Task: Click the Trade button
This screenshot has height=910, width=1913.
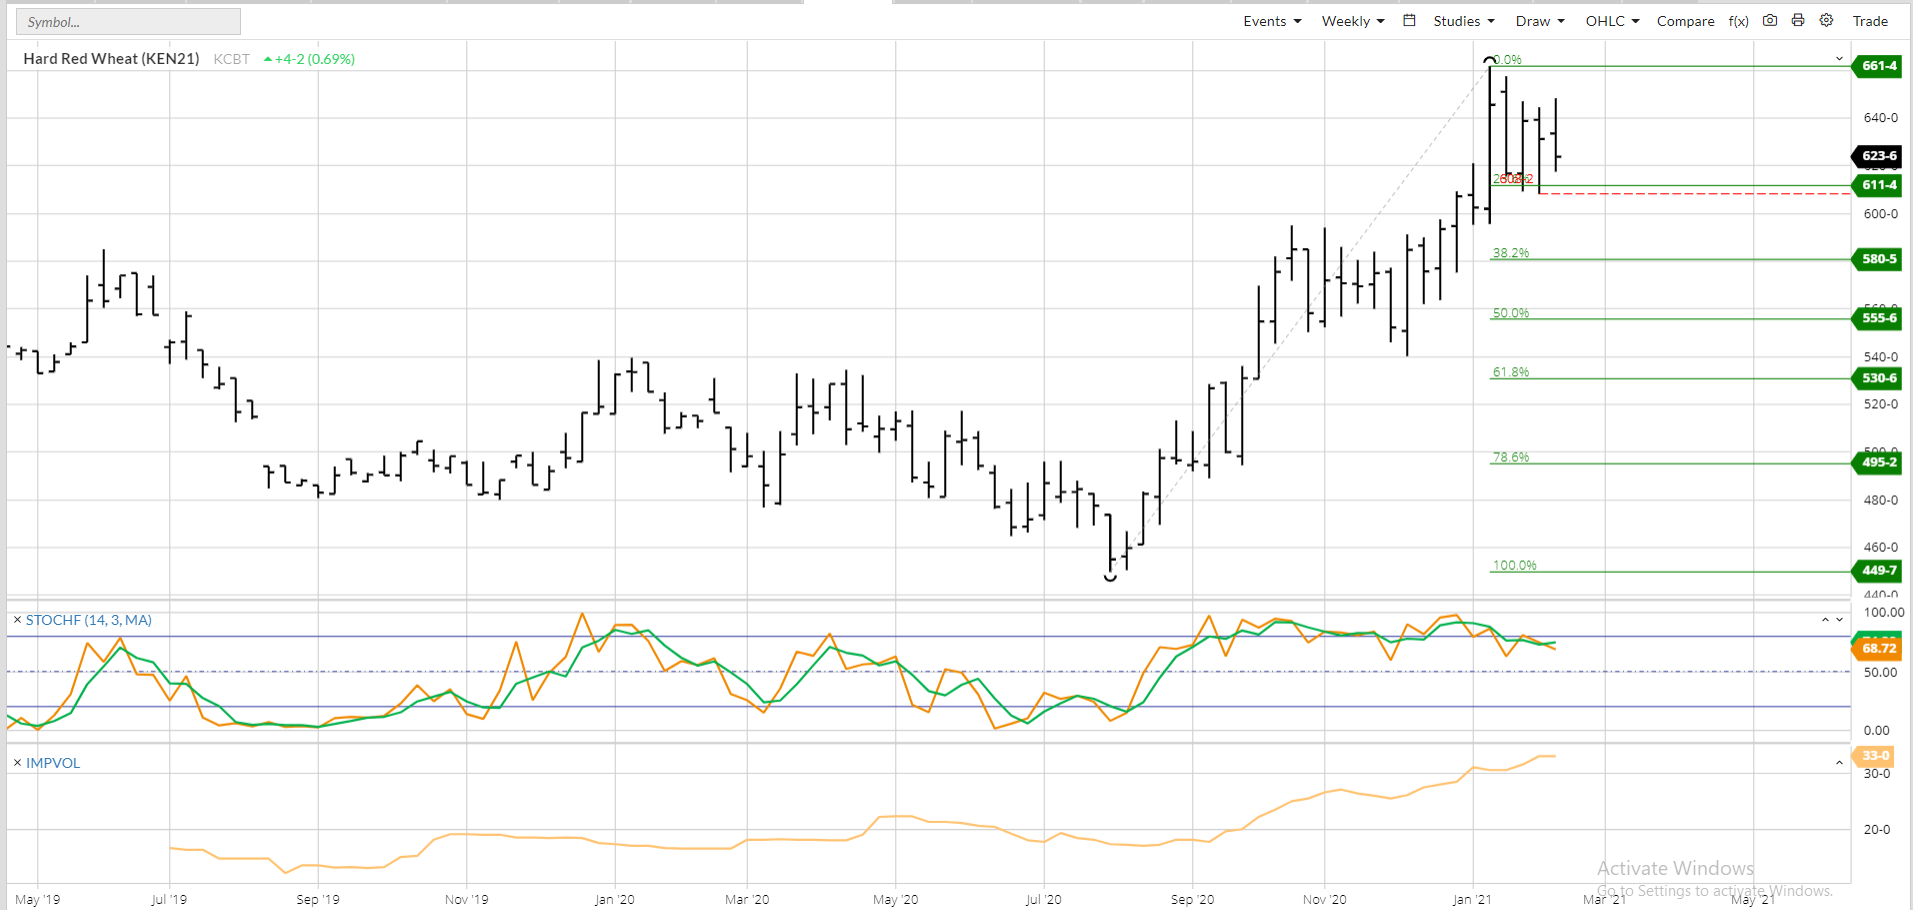Action: [1870, 21]
